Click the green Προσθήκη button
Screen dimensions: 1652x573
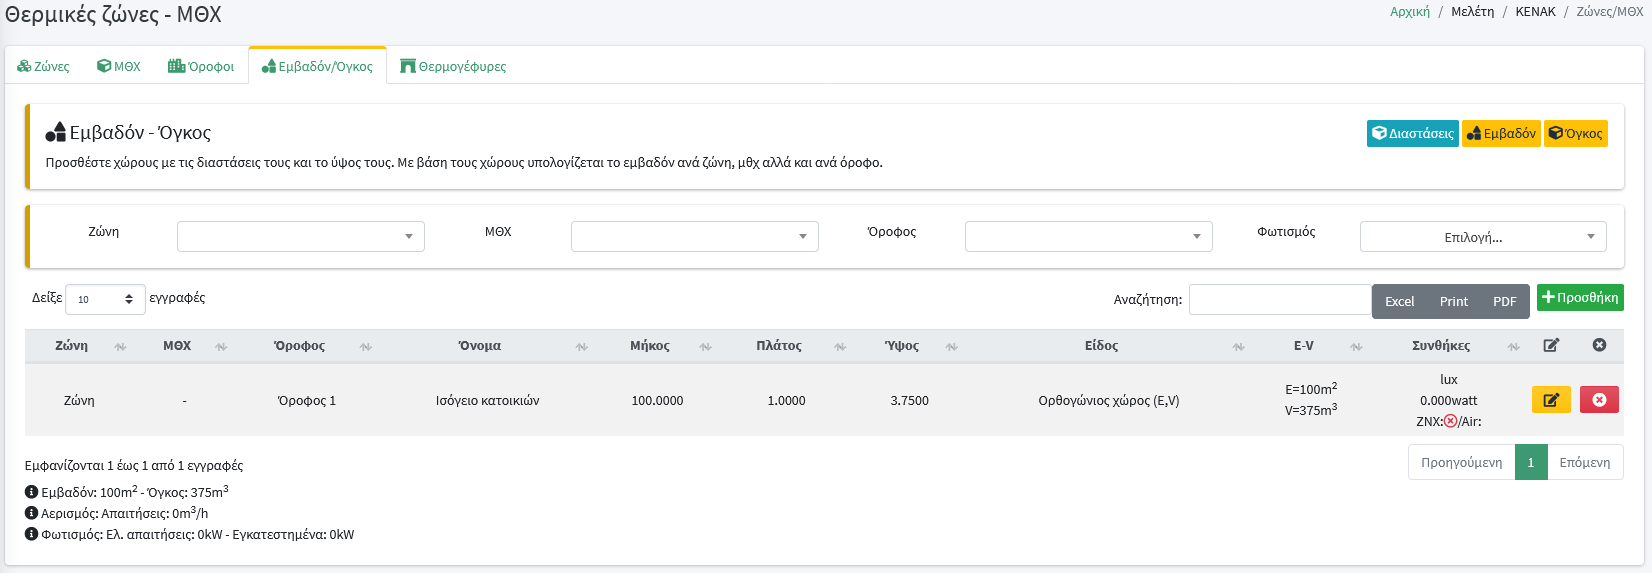[1580, 298]
